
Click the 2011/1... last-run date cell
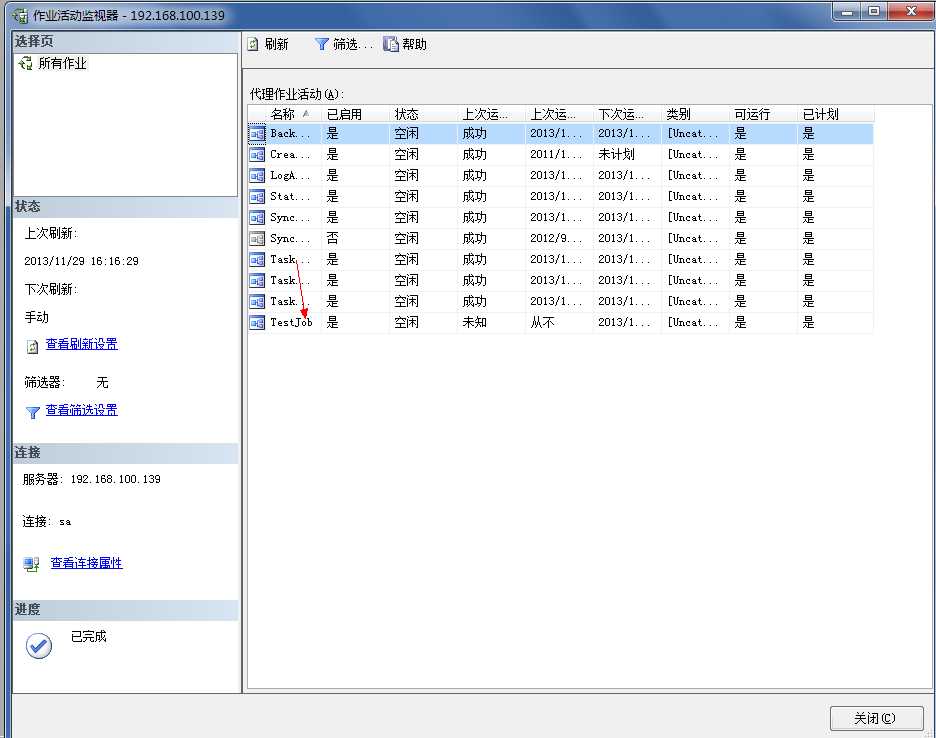point(556,155)
